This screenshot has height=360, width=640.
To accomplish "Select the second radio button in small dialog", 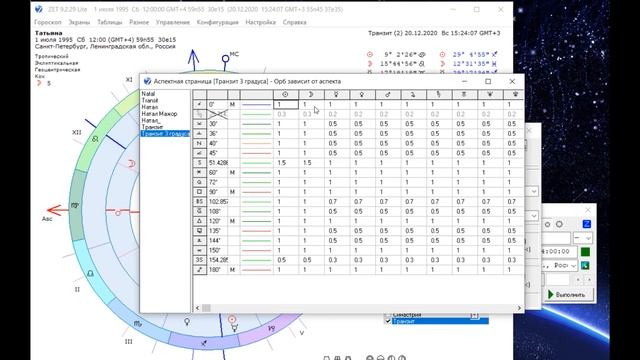I will pyautogui.click(x=559, y=224).
